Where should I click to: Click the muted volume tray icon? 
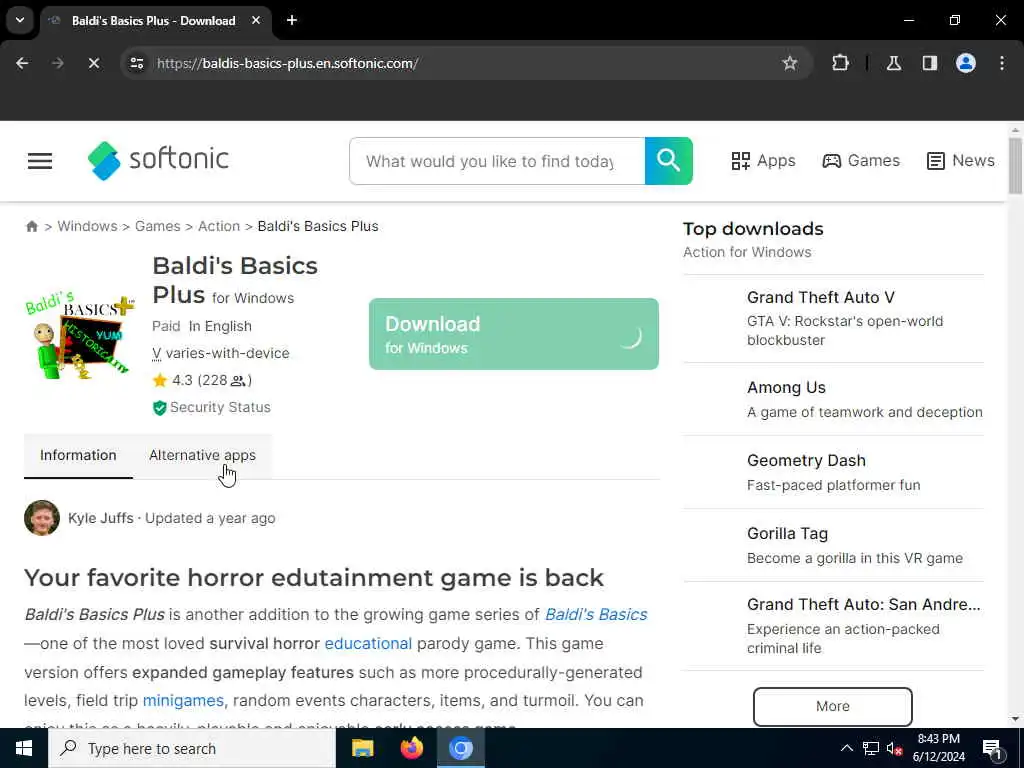(894, 748)
